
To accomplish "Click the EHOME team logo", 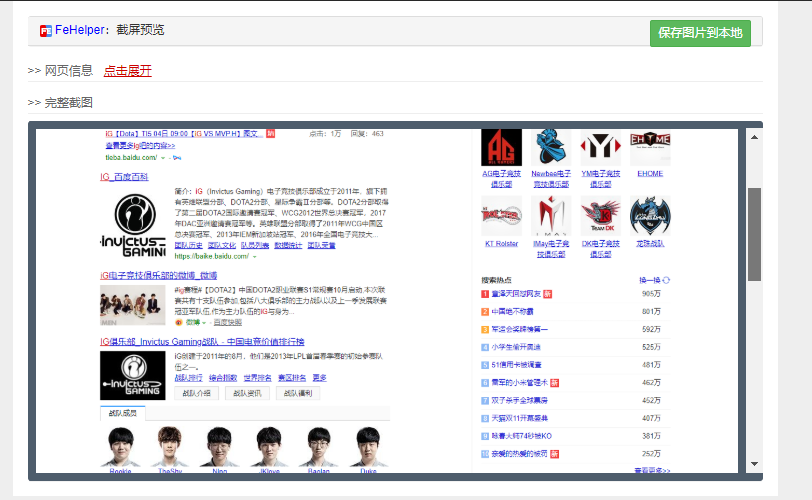I will click(x=650, y=148).
